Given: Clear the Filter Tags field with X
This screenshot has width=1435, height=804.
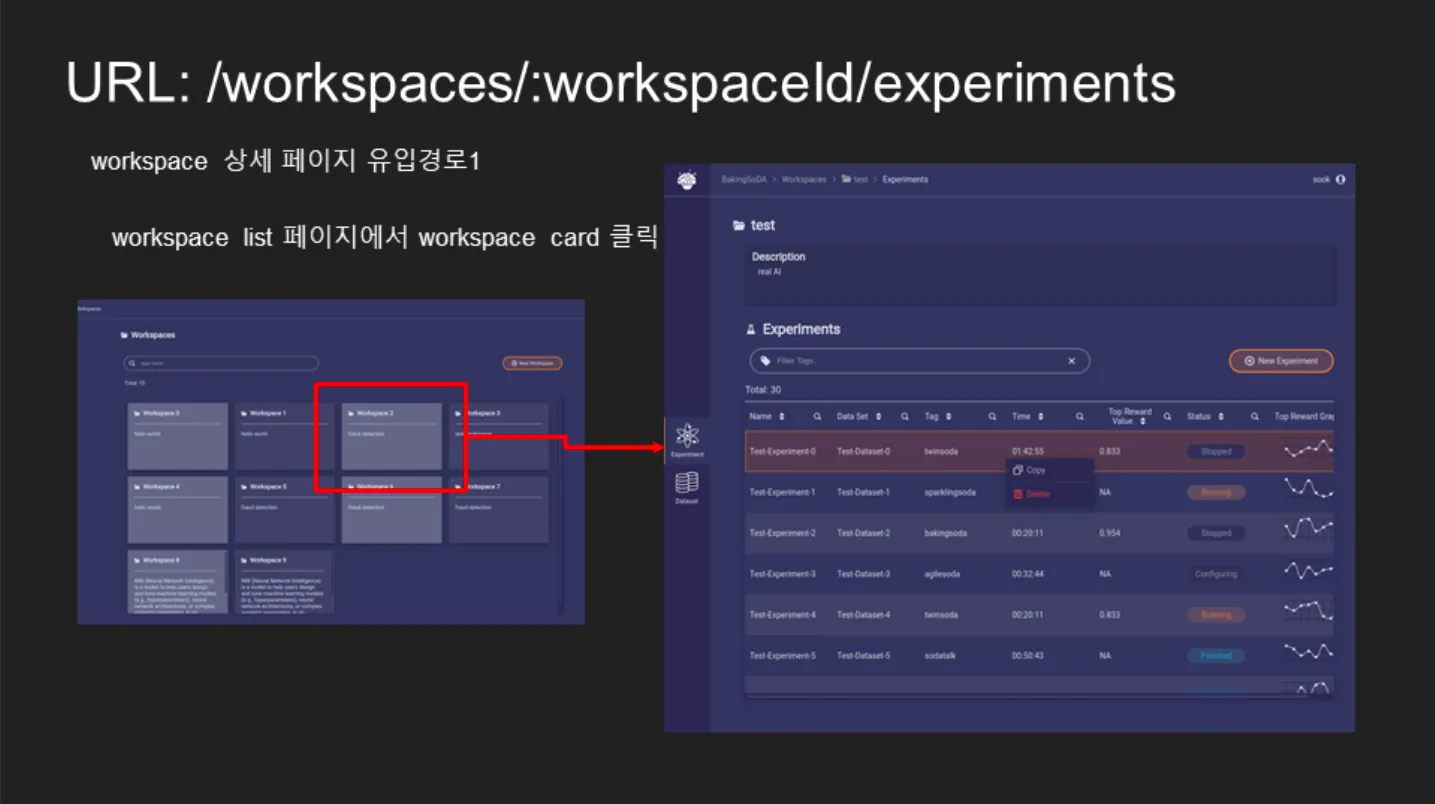Looking at the screenshot, I should [x=1071, y=361].
